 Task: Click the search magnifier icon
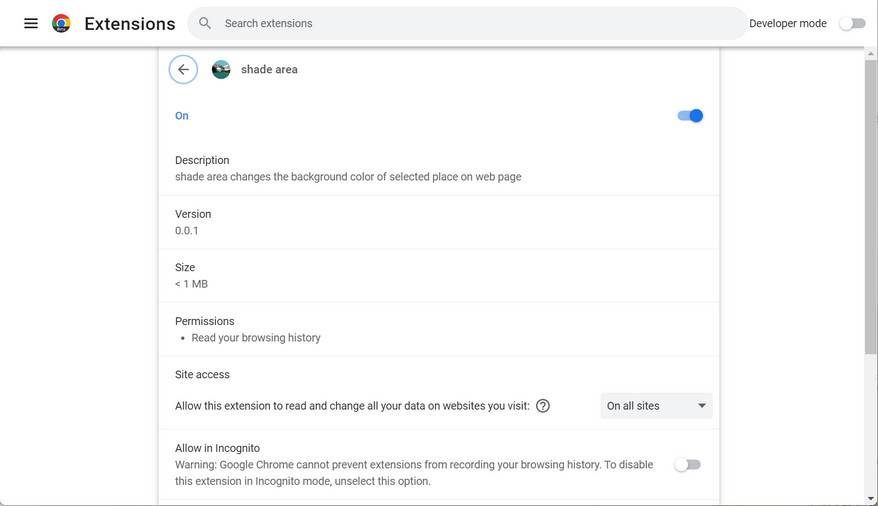(x=205, y=23)
